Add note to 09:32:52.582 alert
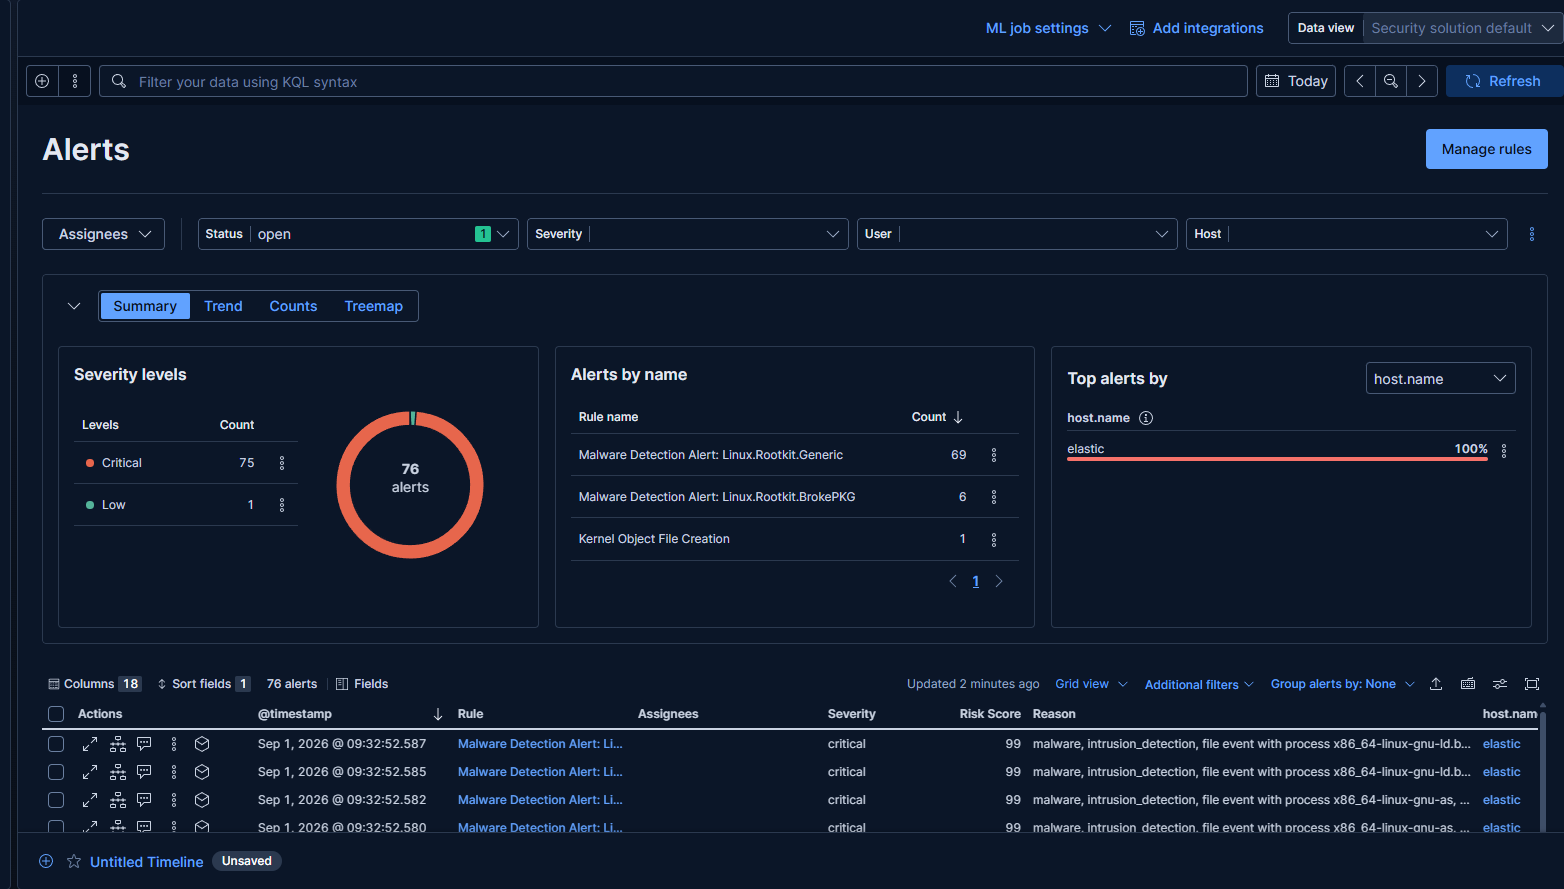 pyautogui.click(x=144, y=800)
